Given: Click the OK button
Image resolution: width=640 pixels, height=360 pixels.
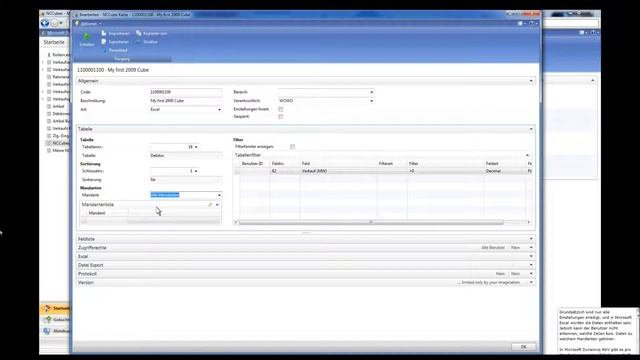Looking at the screenshot, I should pyautogui.click(x=524, y=347).
